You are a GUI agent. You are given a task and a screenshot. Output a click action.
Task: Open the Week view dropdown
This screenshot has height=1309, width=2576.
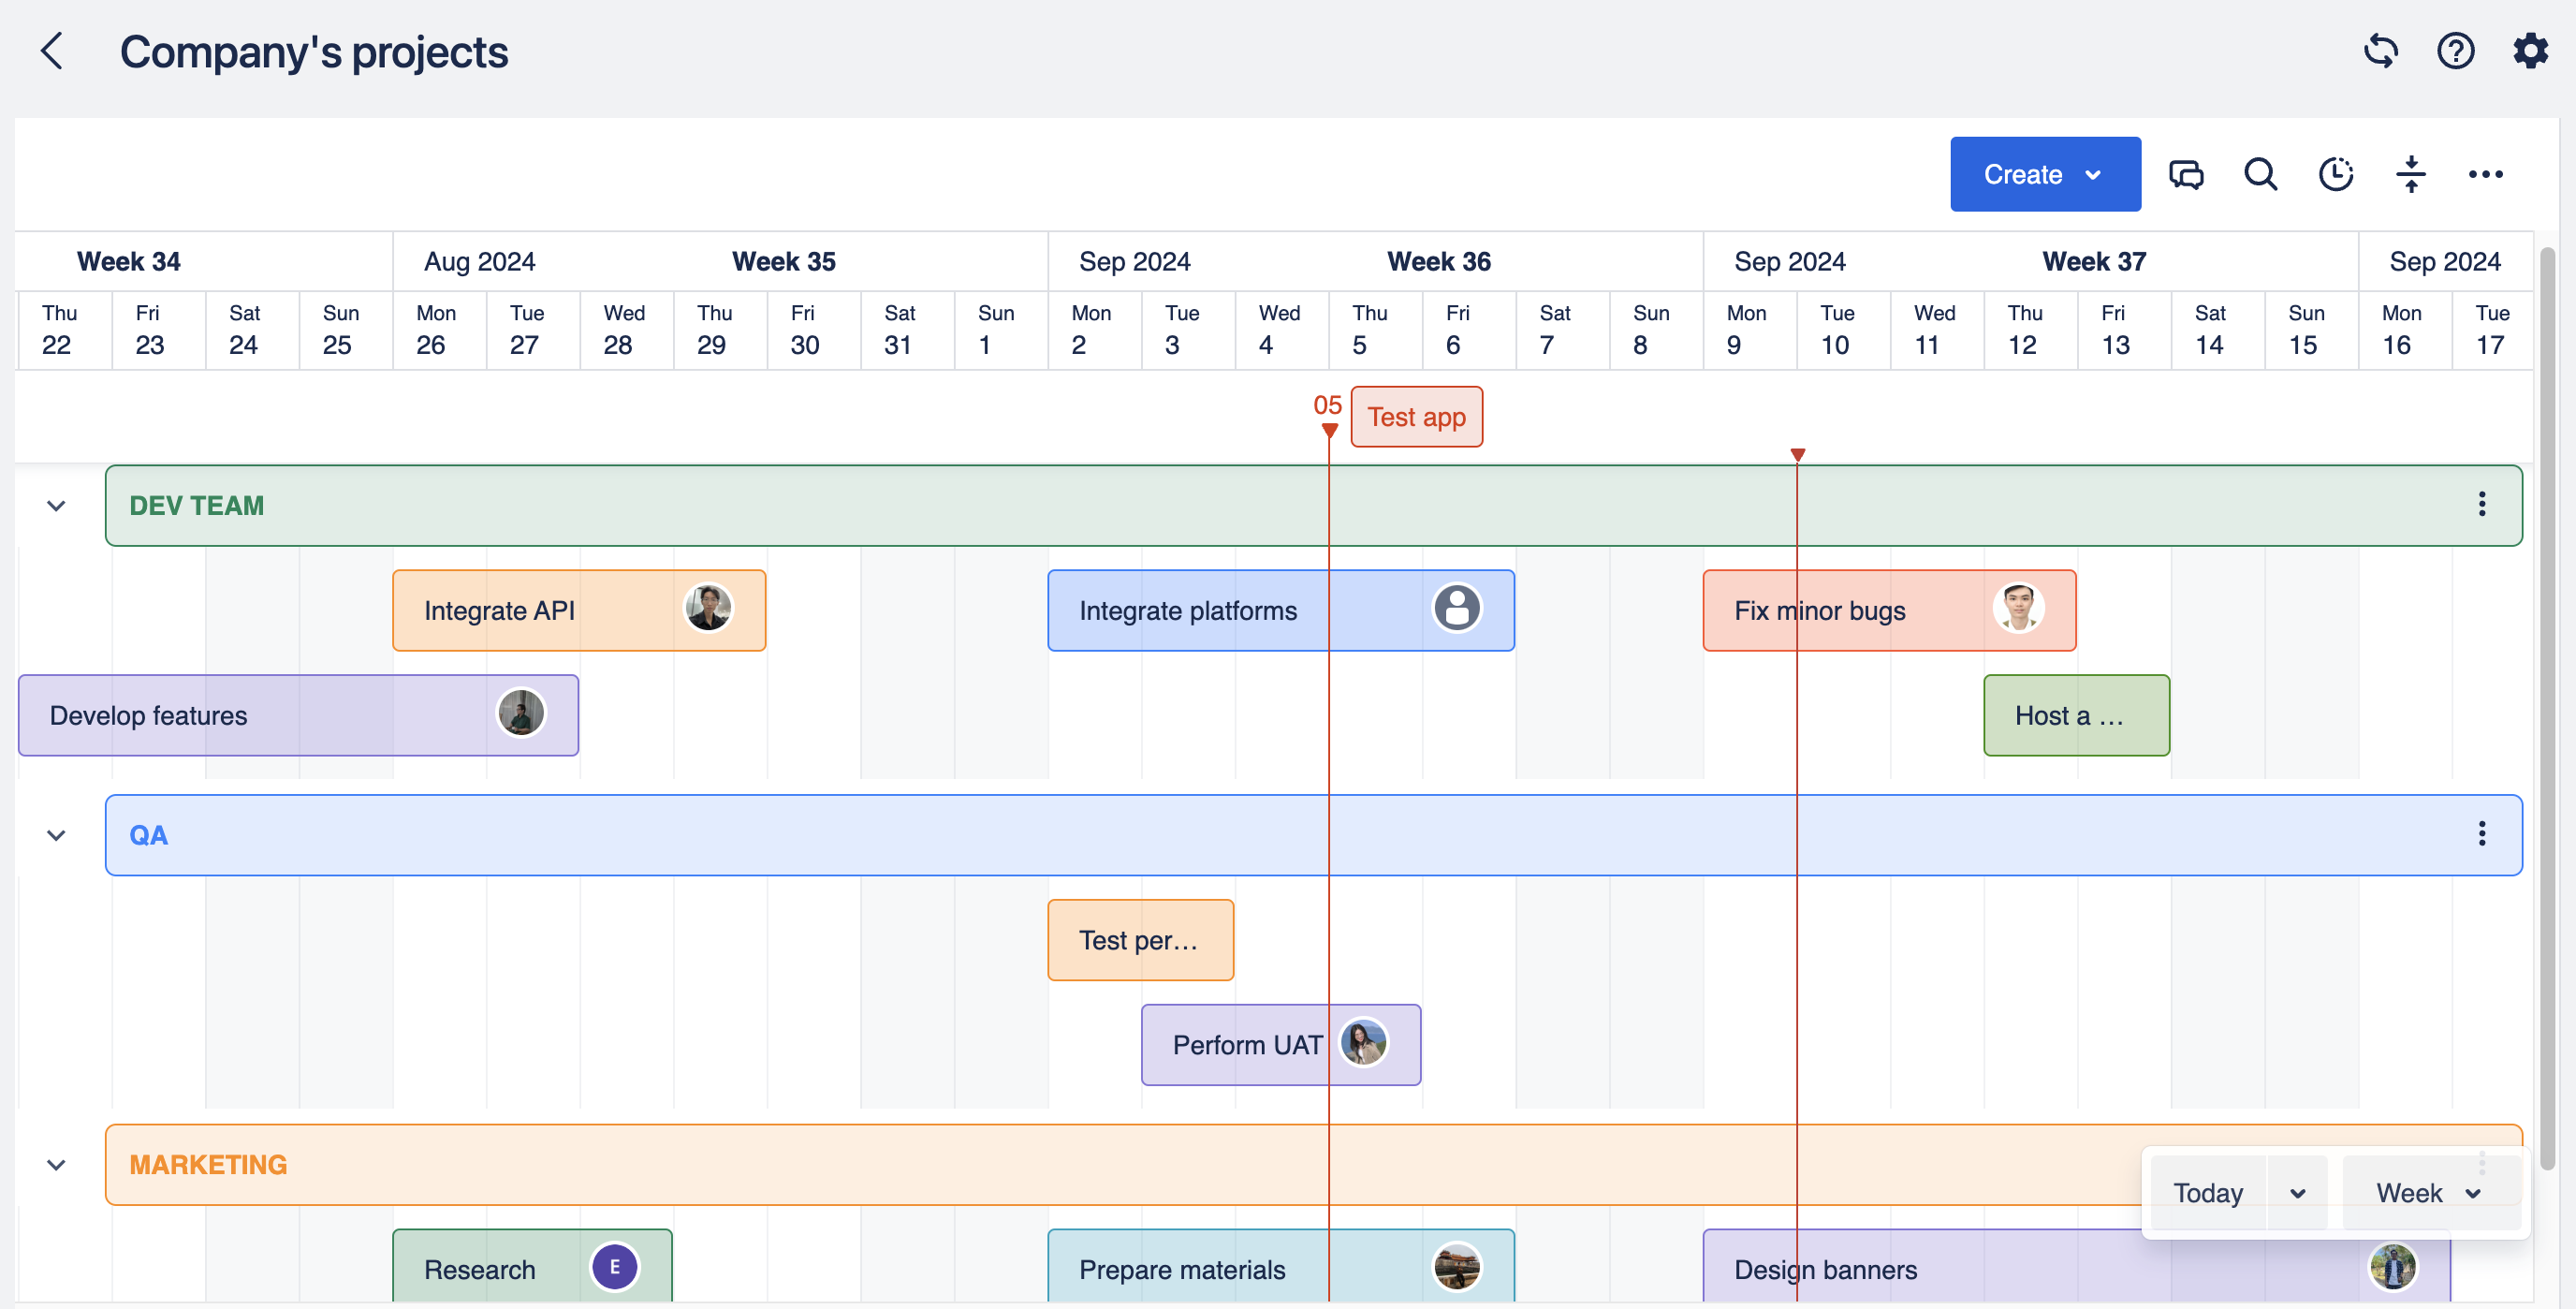(x=2429, y=1192)
